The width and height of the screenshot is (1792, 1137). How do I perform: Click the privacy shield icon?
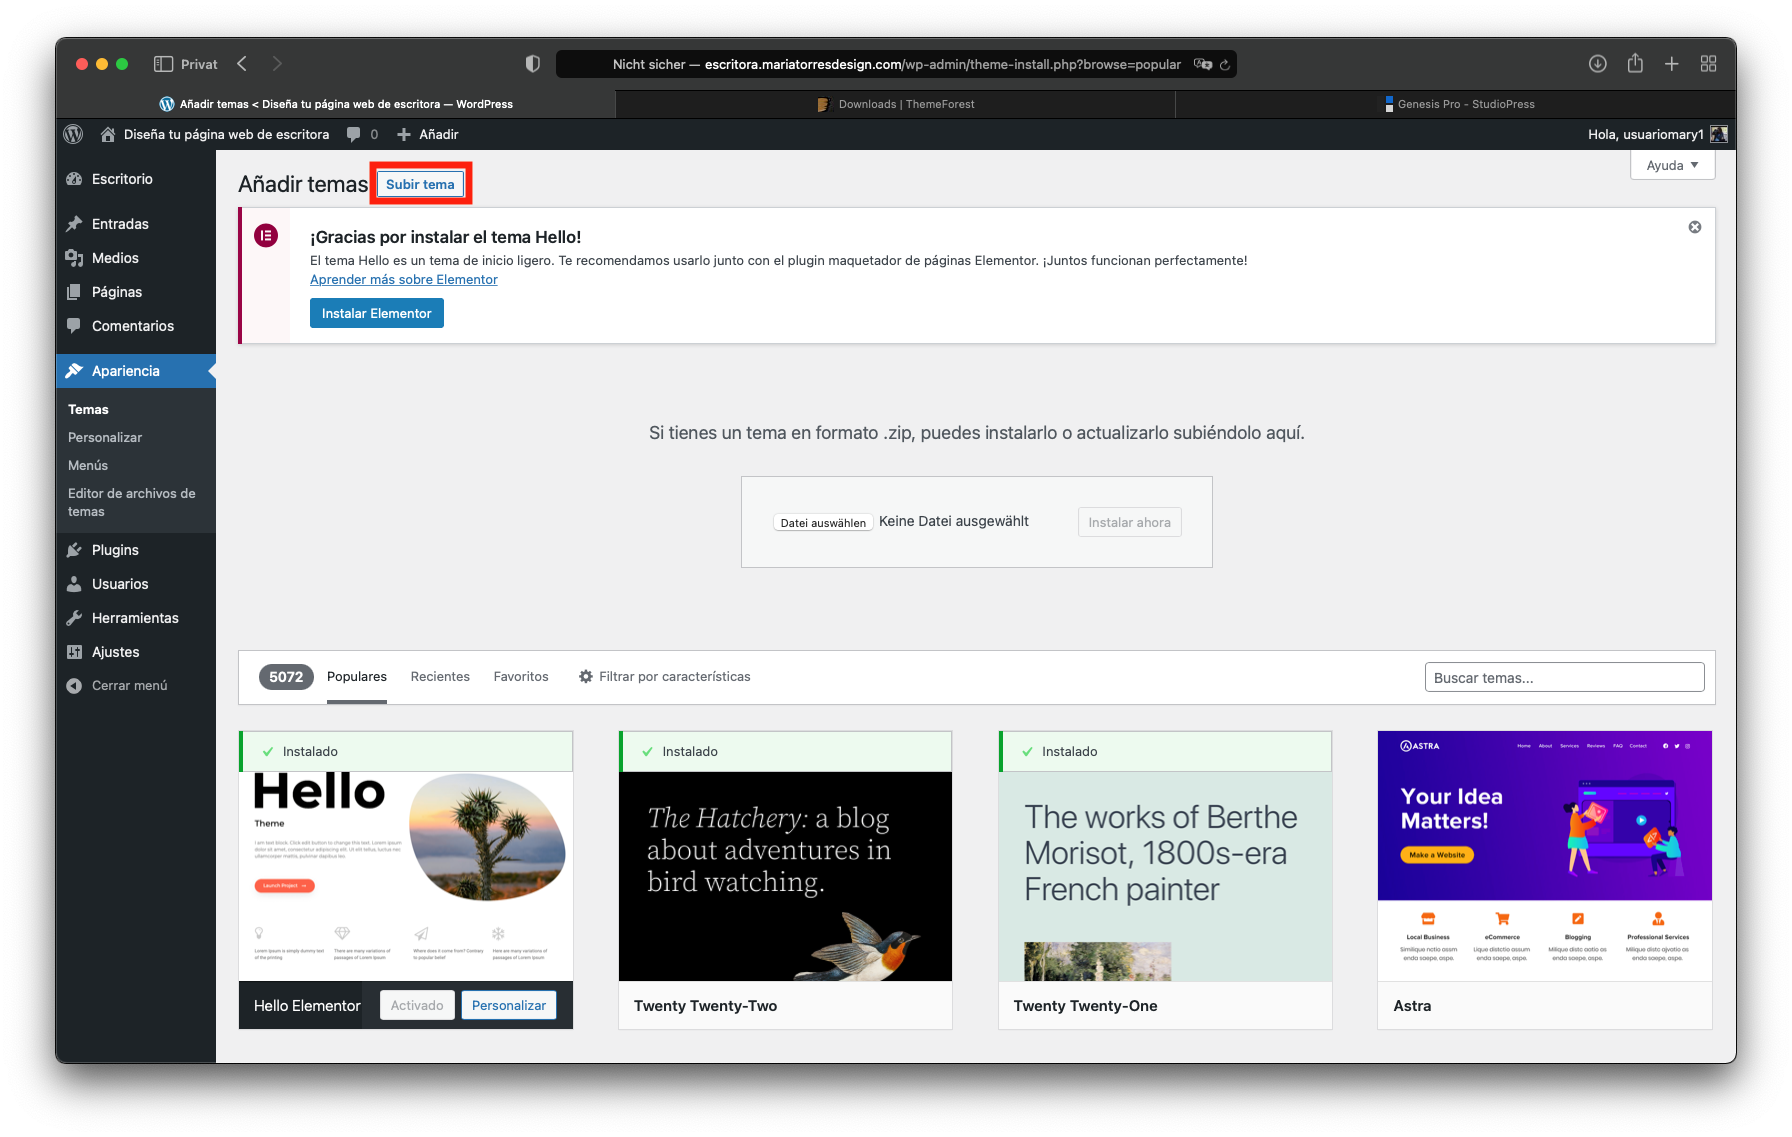click(x=533, y=64)
